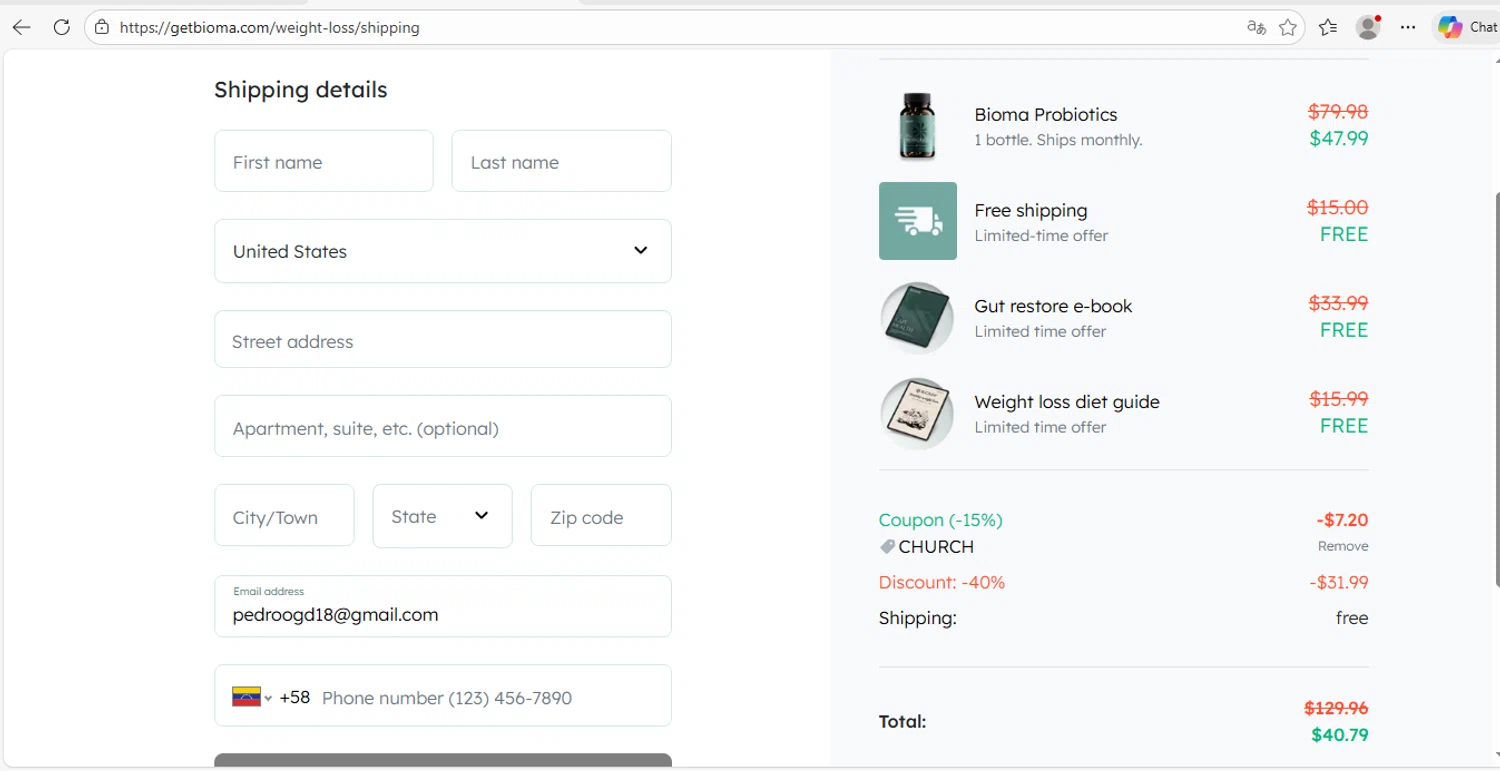Expand the United States country dropdown

tap(443, 251)
